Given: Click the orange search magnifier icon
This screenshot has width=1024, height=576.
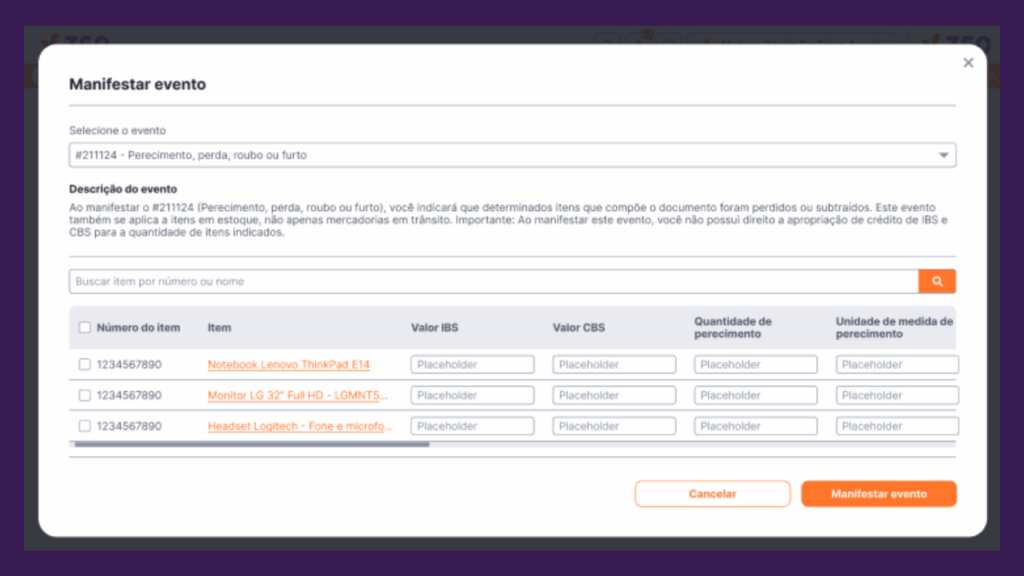Looking at the screenshot, I should (937, 282).
